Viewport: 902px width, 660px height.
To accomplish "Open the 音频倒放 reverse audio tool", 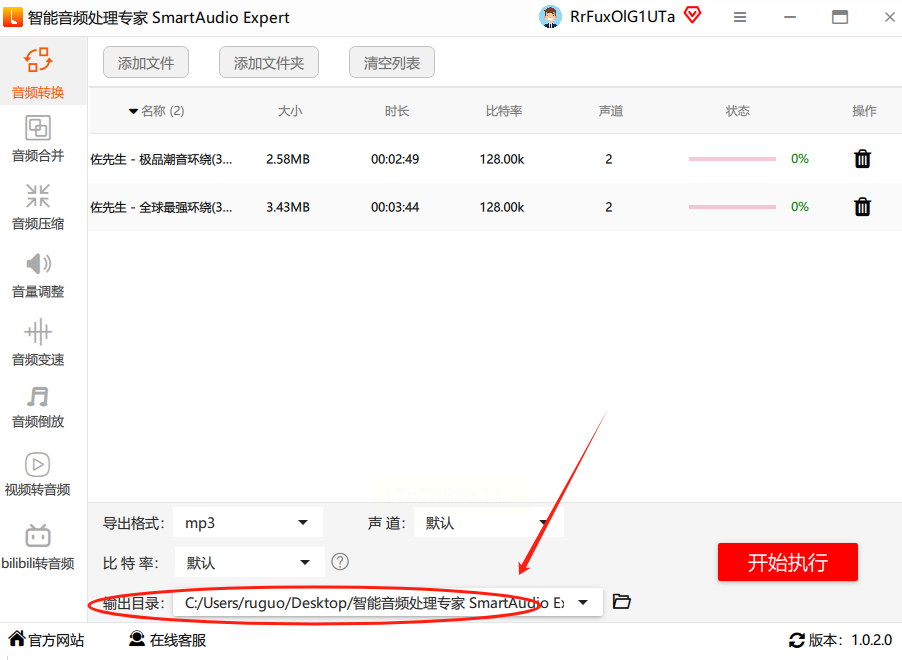I will coord(38,407).
